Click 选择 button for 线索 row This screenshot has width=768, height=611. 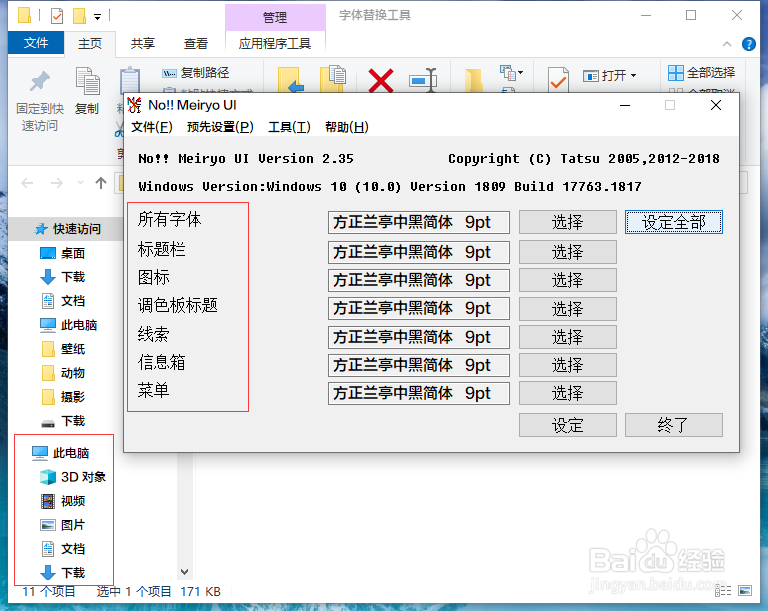click(568, 337)
